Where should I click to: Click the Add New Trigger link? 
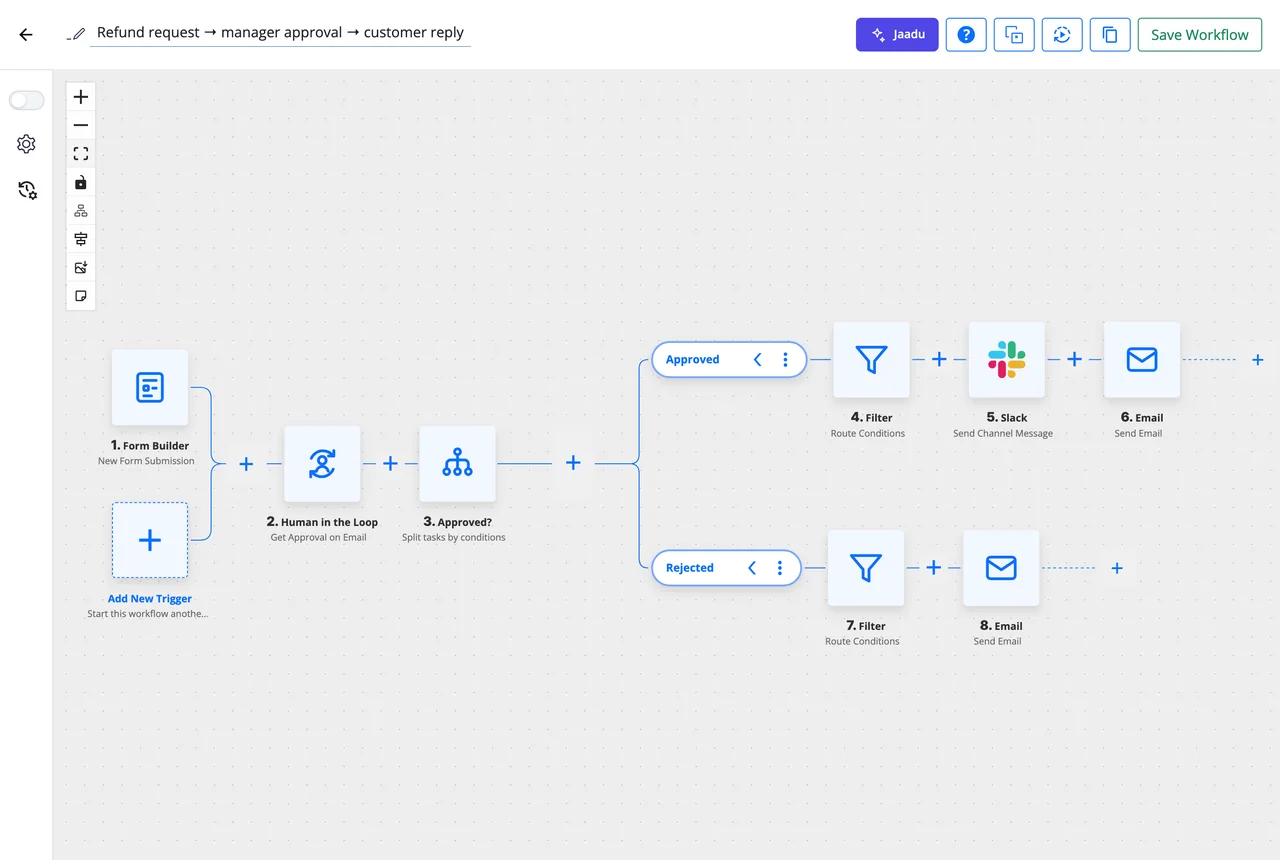pos(150,599)
